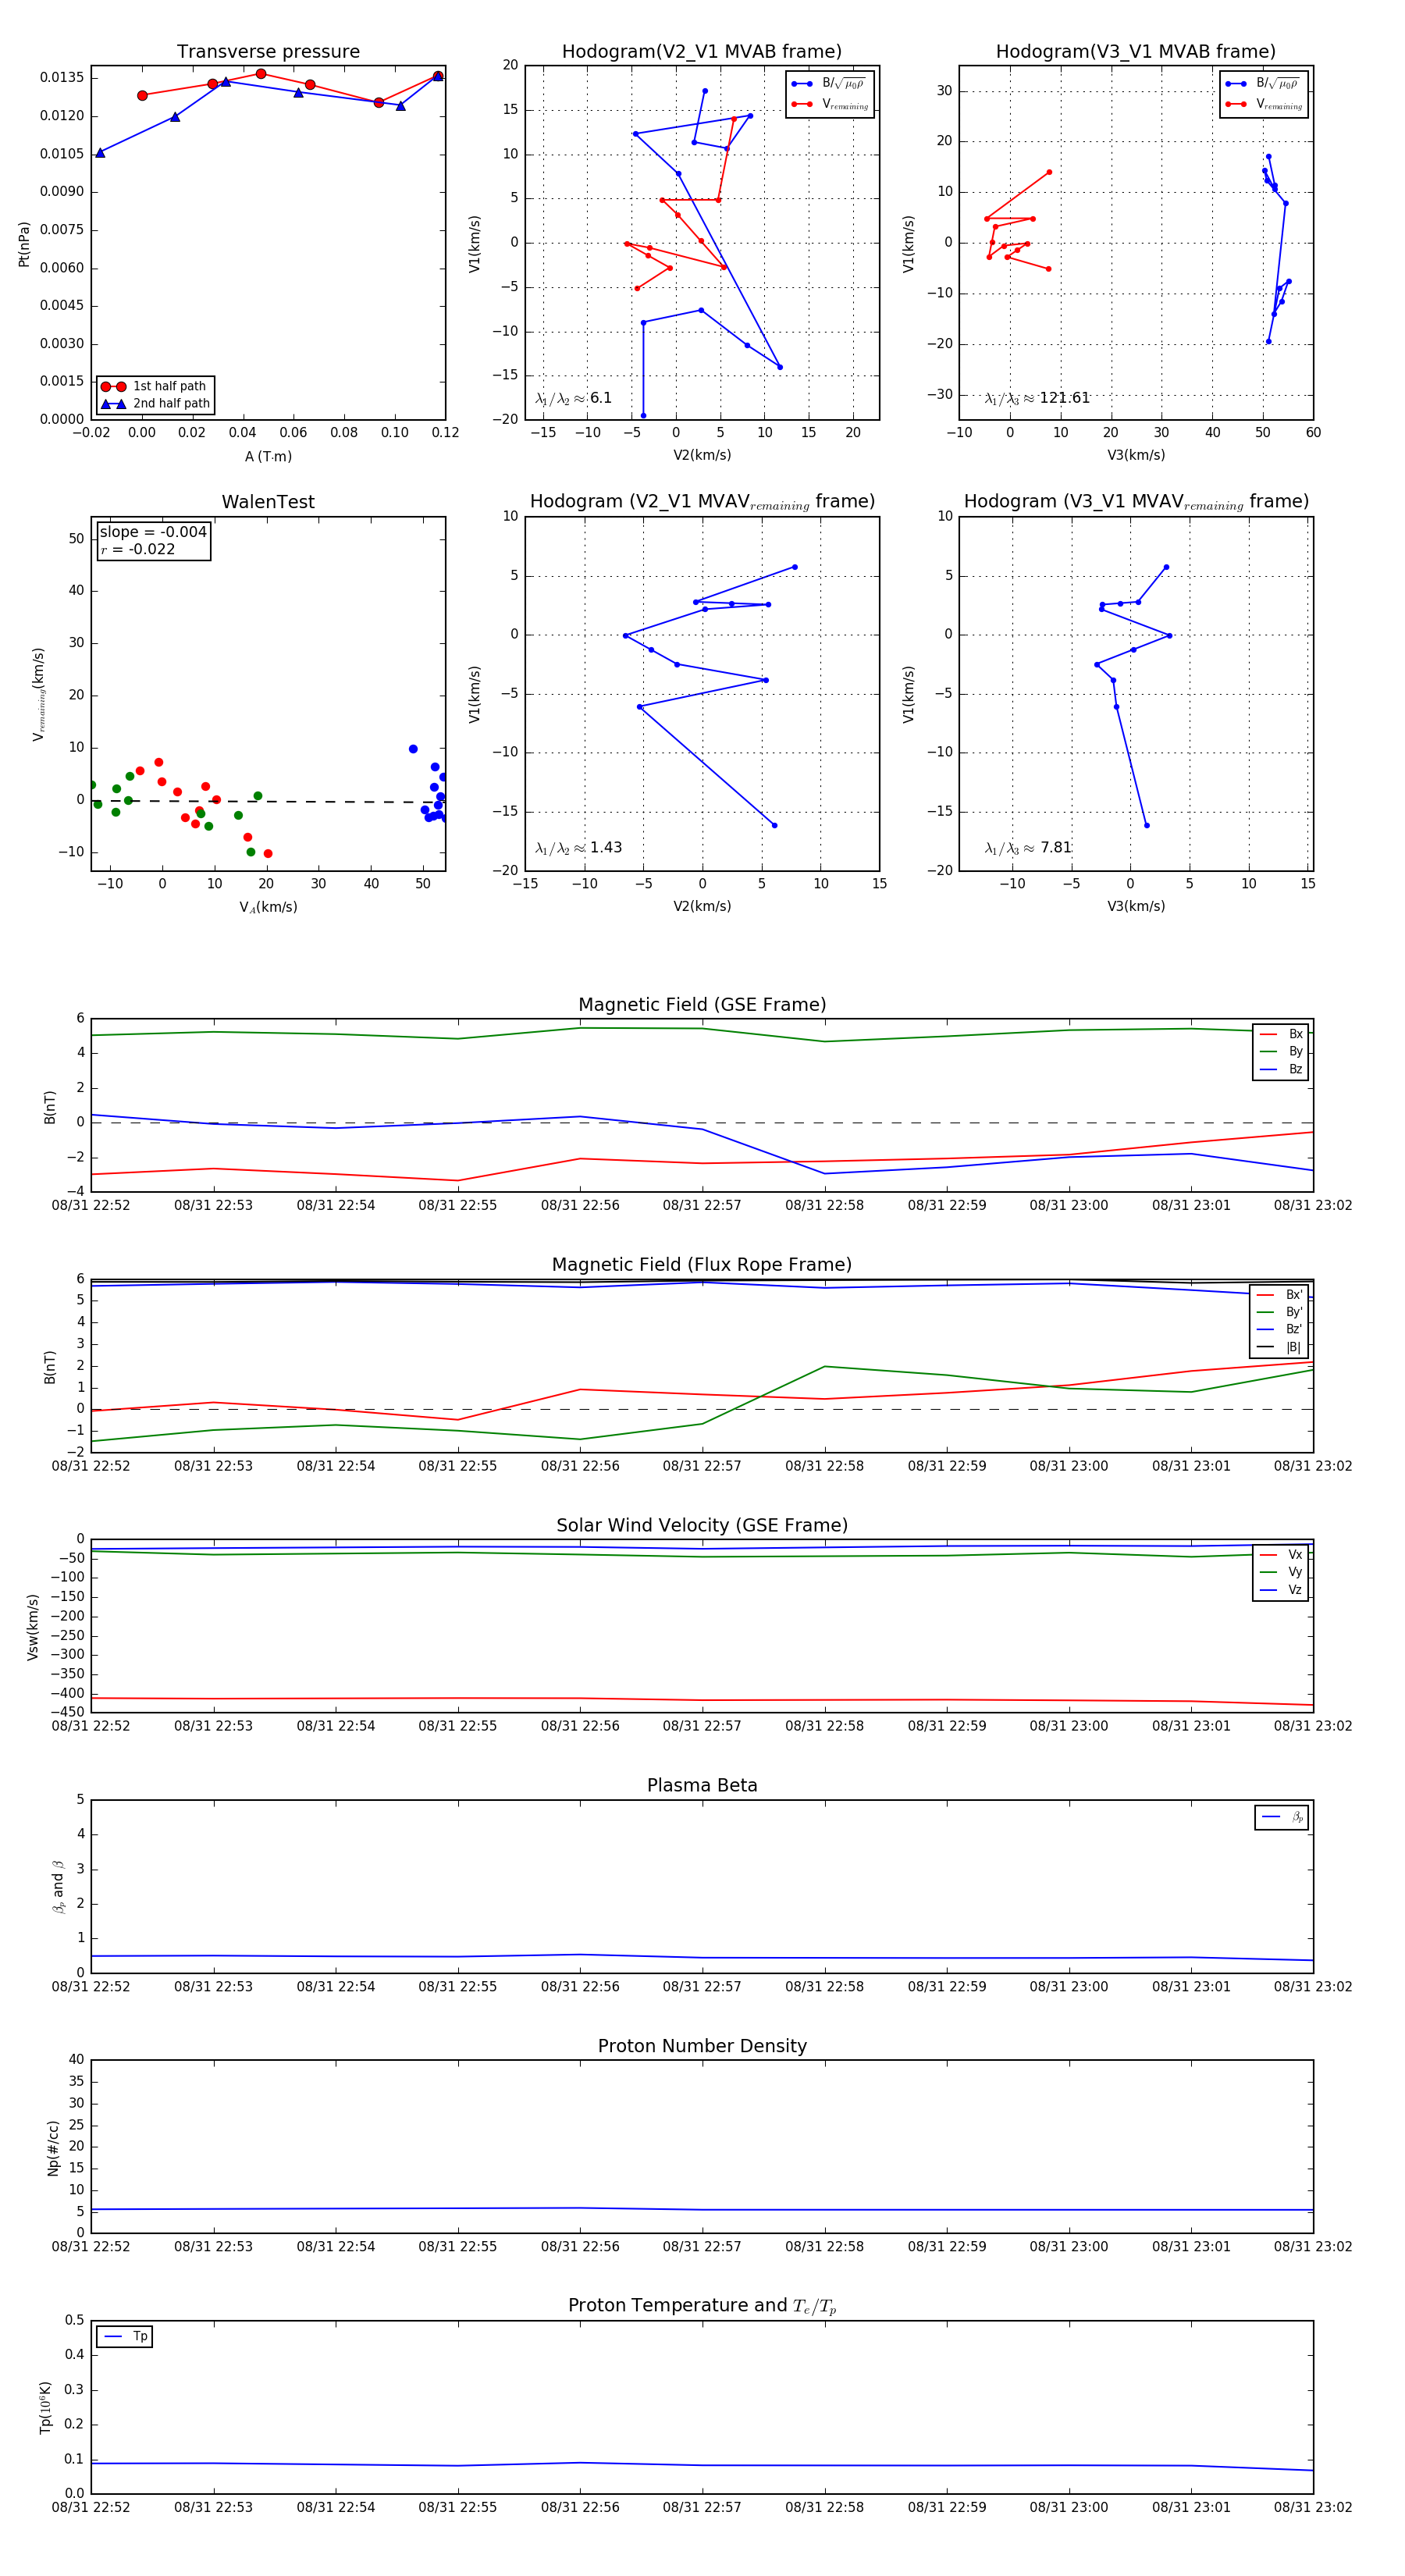Click the 'Transverse pressure' plot title
This screenshot has width=1405, height=2576.
[x=268, y=52]
